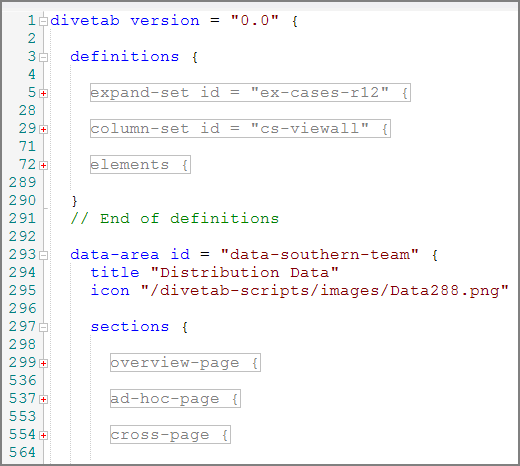
Task: Click line number 296 in the gutter
Action: [x=22, y=309]
